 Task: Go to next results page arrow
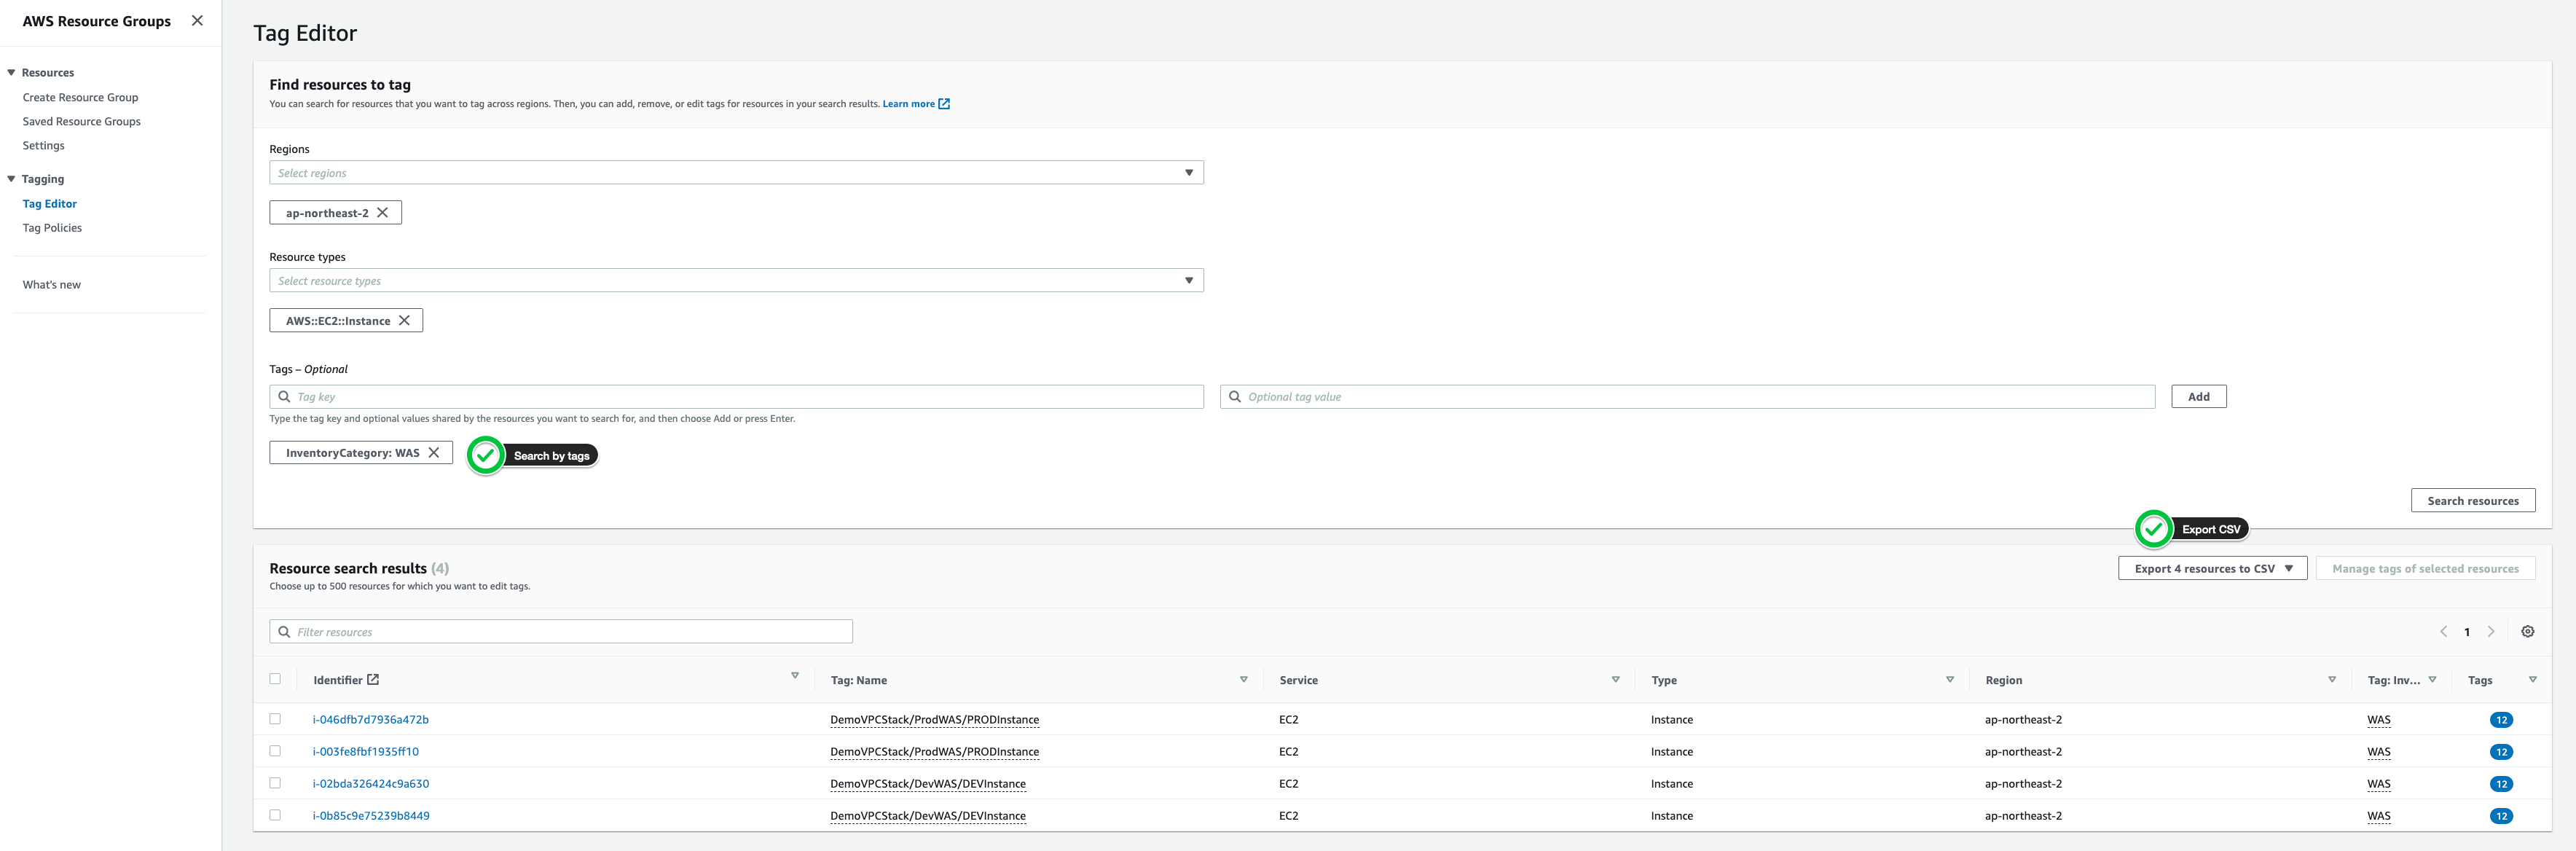tap(2491, 632)
